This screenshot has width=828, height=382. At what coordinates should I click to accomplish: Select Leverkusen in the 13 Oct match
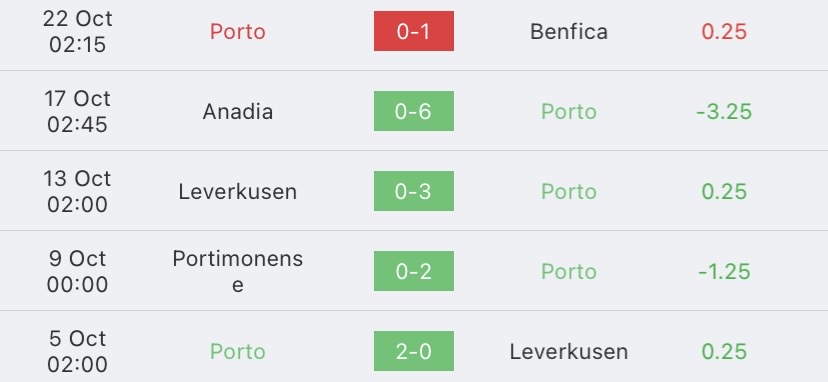238,191
